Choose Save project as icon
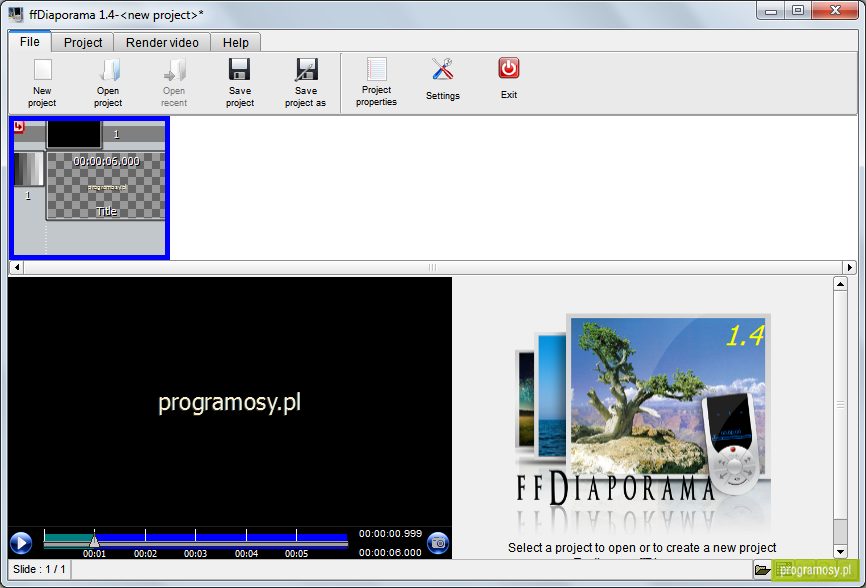The height and width of the screenshot is (588, 866). point(305,82)
